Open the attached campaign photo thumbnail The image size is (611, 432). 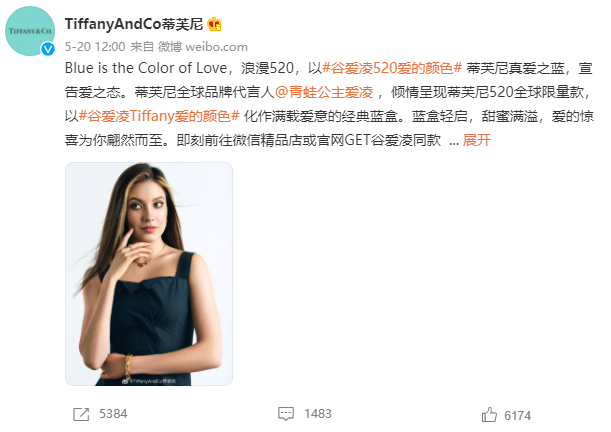click(149, 274)
